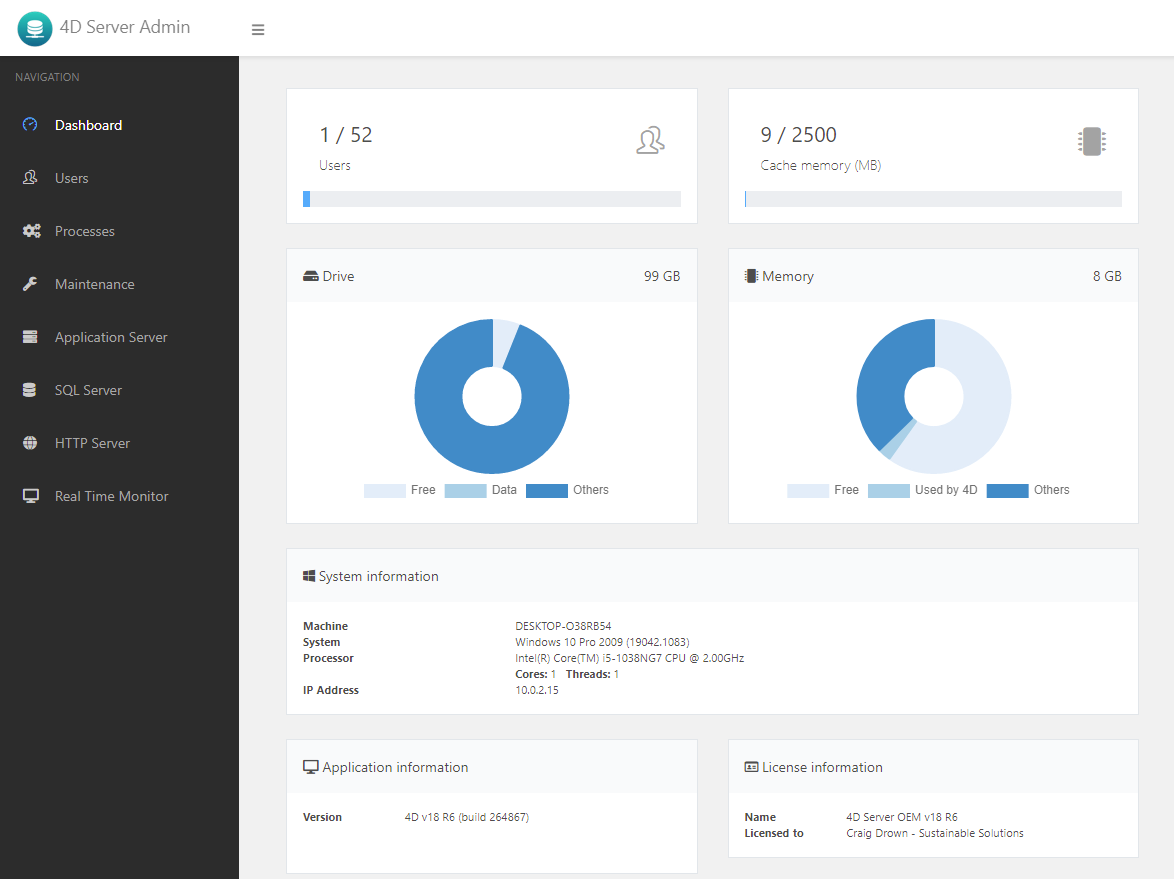Click the HTTP Server globe icon
This screenshot has height=879, width=1174.
30,443
